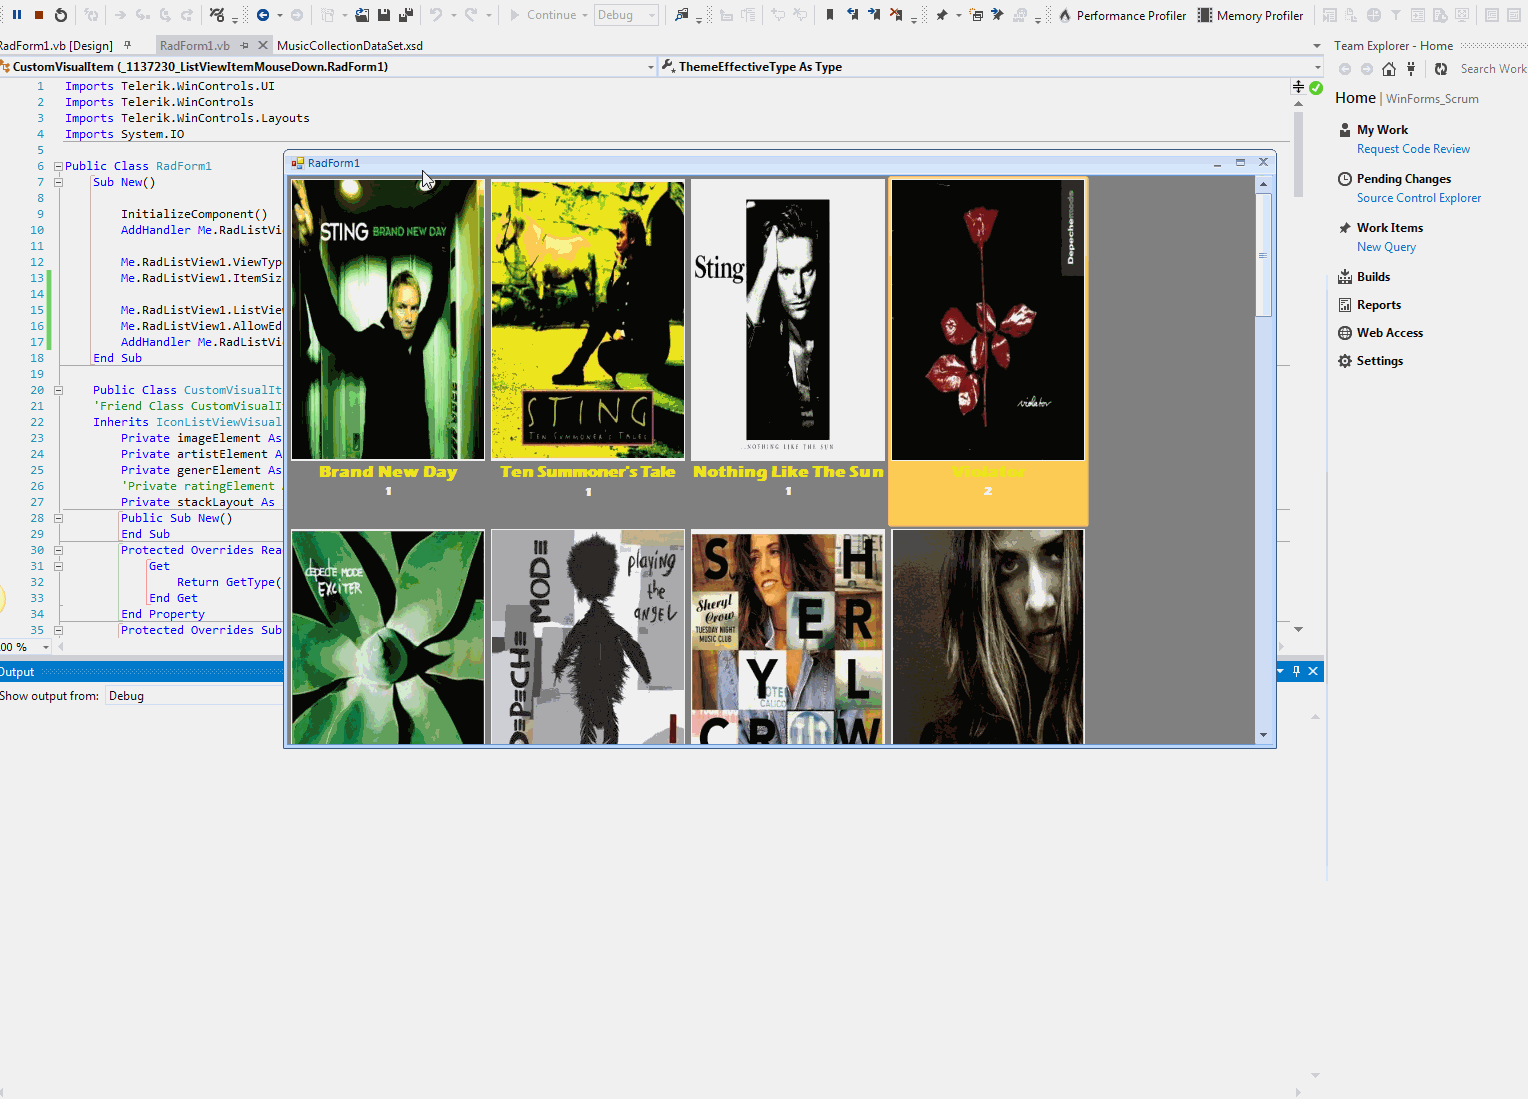Select the RadForm1.vb code tab
Image resolution: width=1528 pixels, height=1099 pixels.
point(195,45)
